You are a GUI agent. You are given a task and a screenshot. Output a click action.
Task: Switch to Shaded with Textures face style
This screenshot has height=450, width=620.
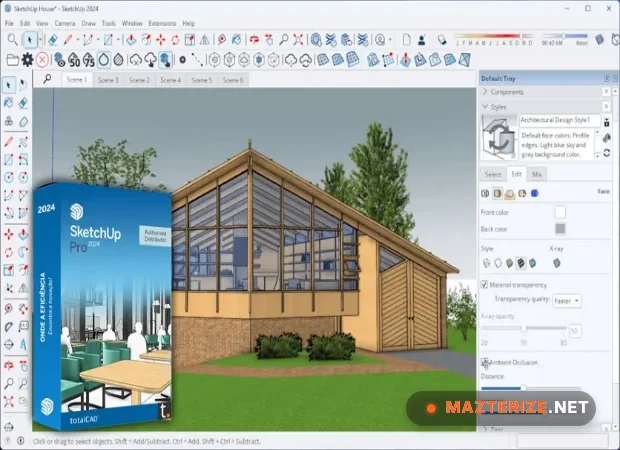coord(521,263)
